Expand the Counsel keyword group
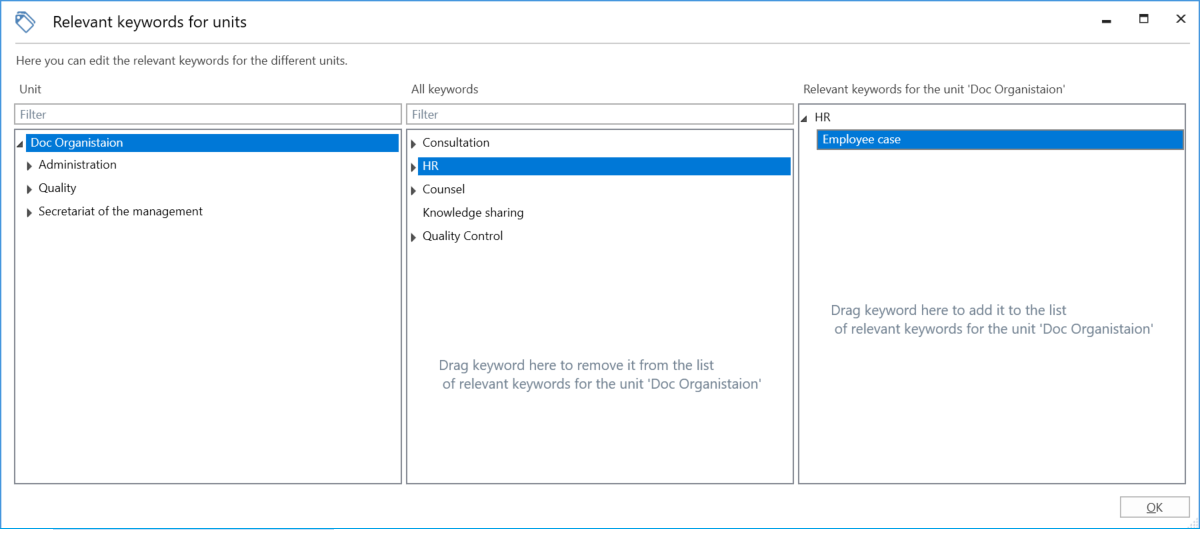 coord(414,190)
